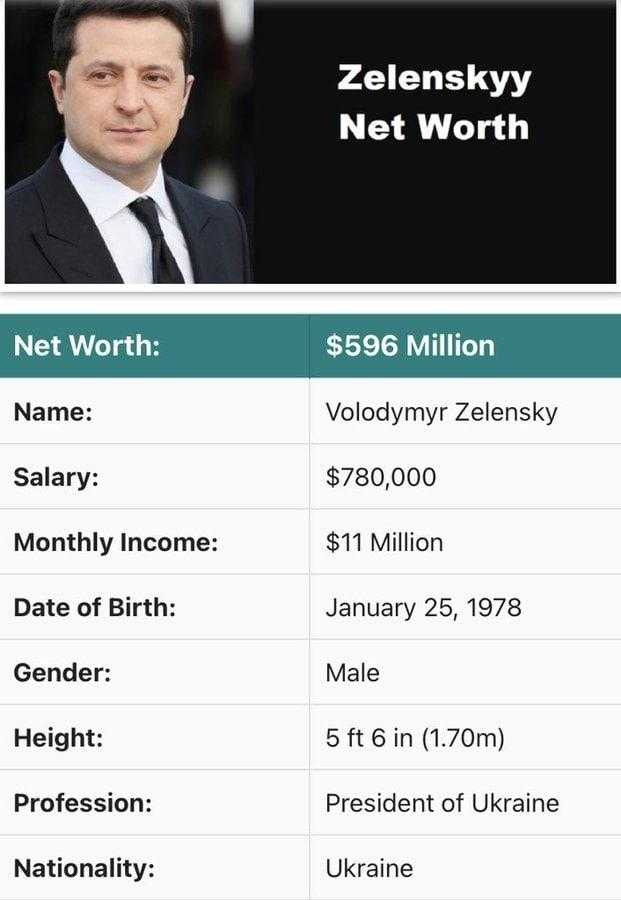Select the "Salary:" row label
The width and height of the screenshot is (621, 900).
[x=56, y=477]
